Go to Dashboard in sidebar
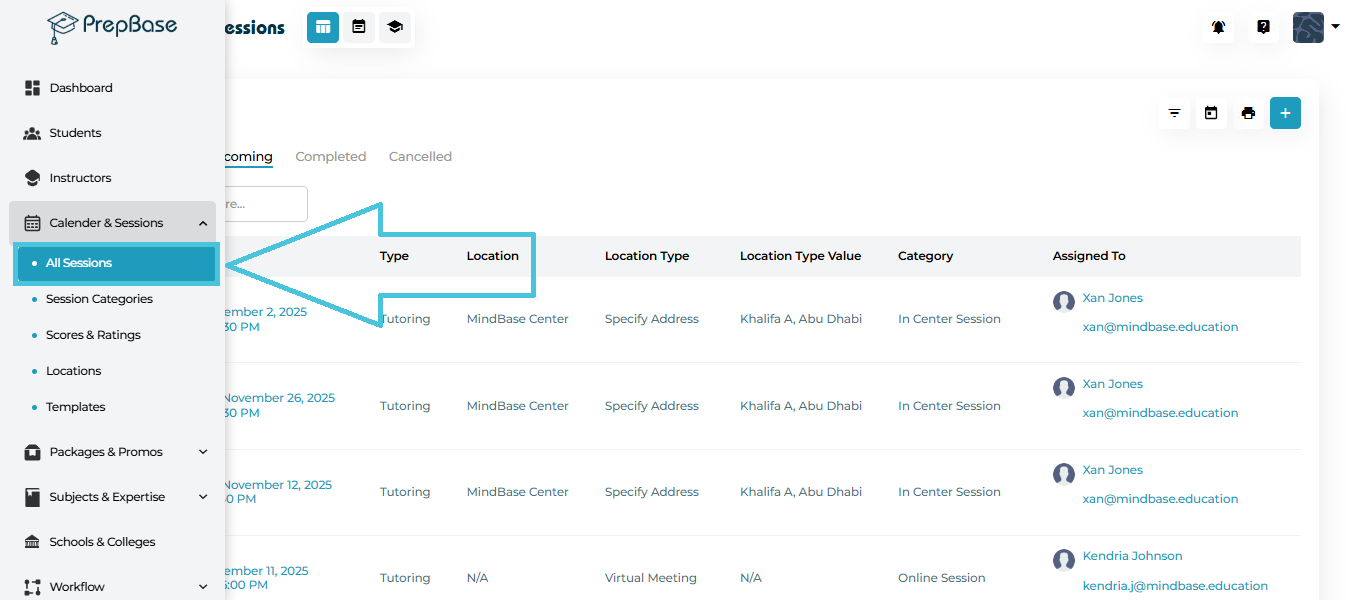The width and height of the screenshot is (1357, 600). point(81,88)
